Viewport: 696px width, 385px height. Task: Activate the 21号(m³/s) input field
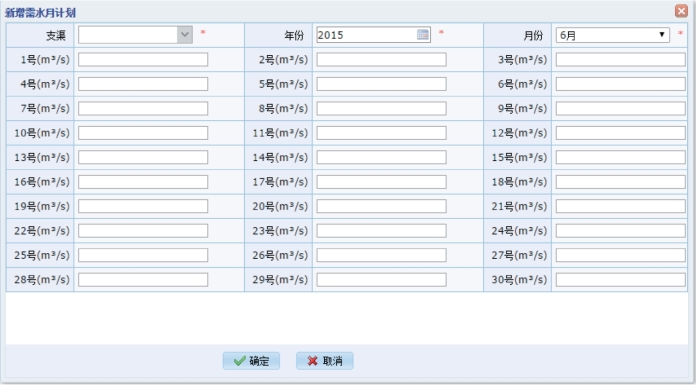coord(621,206)
